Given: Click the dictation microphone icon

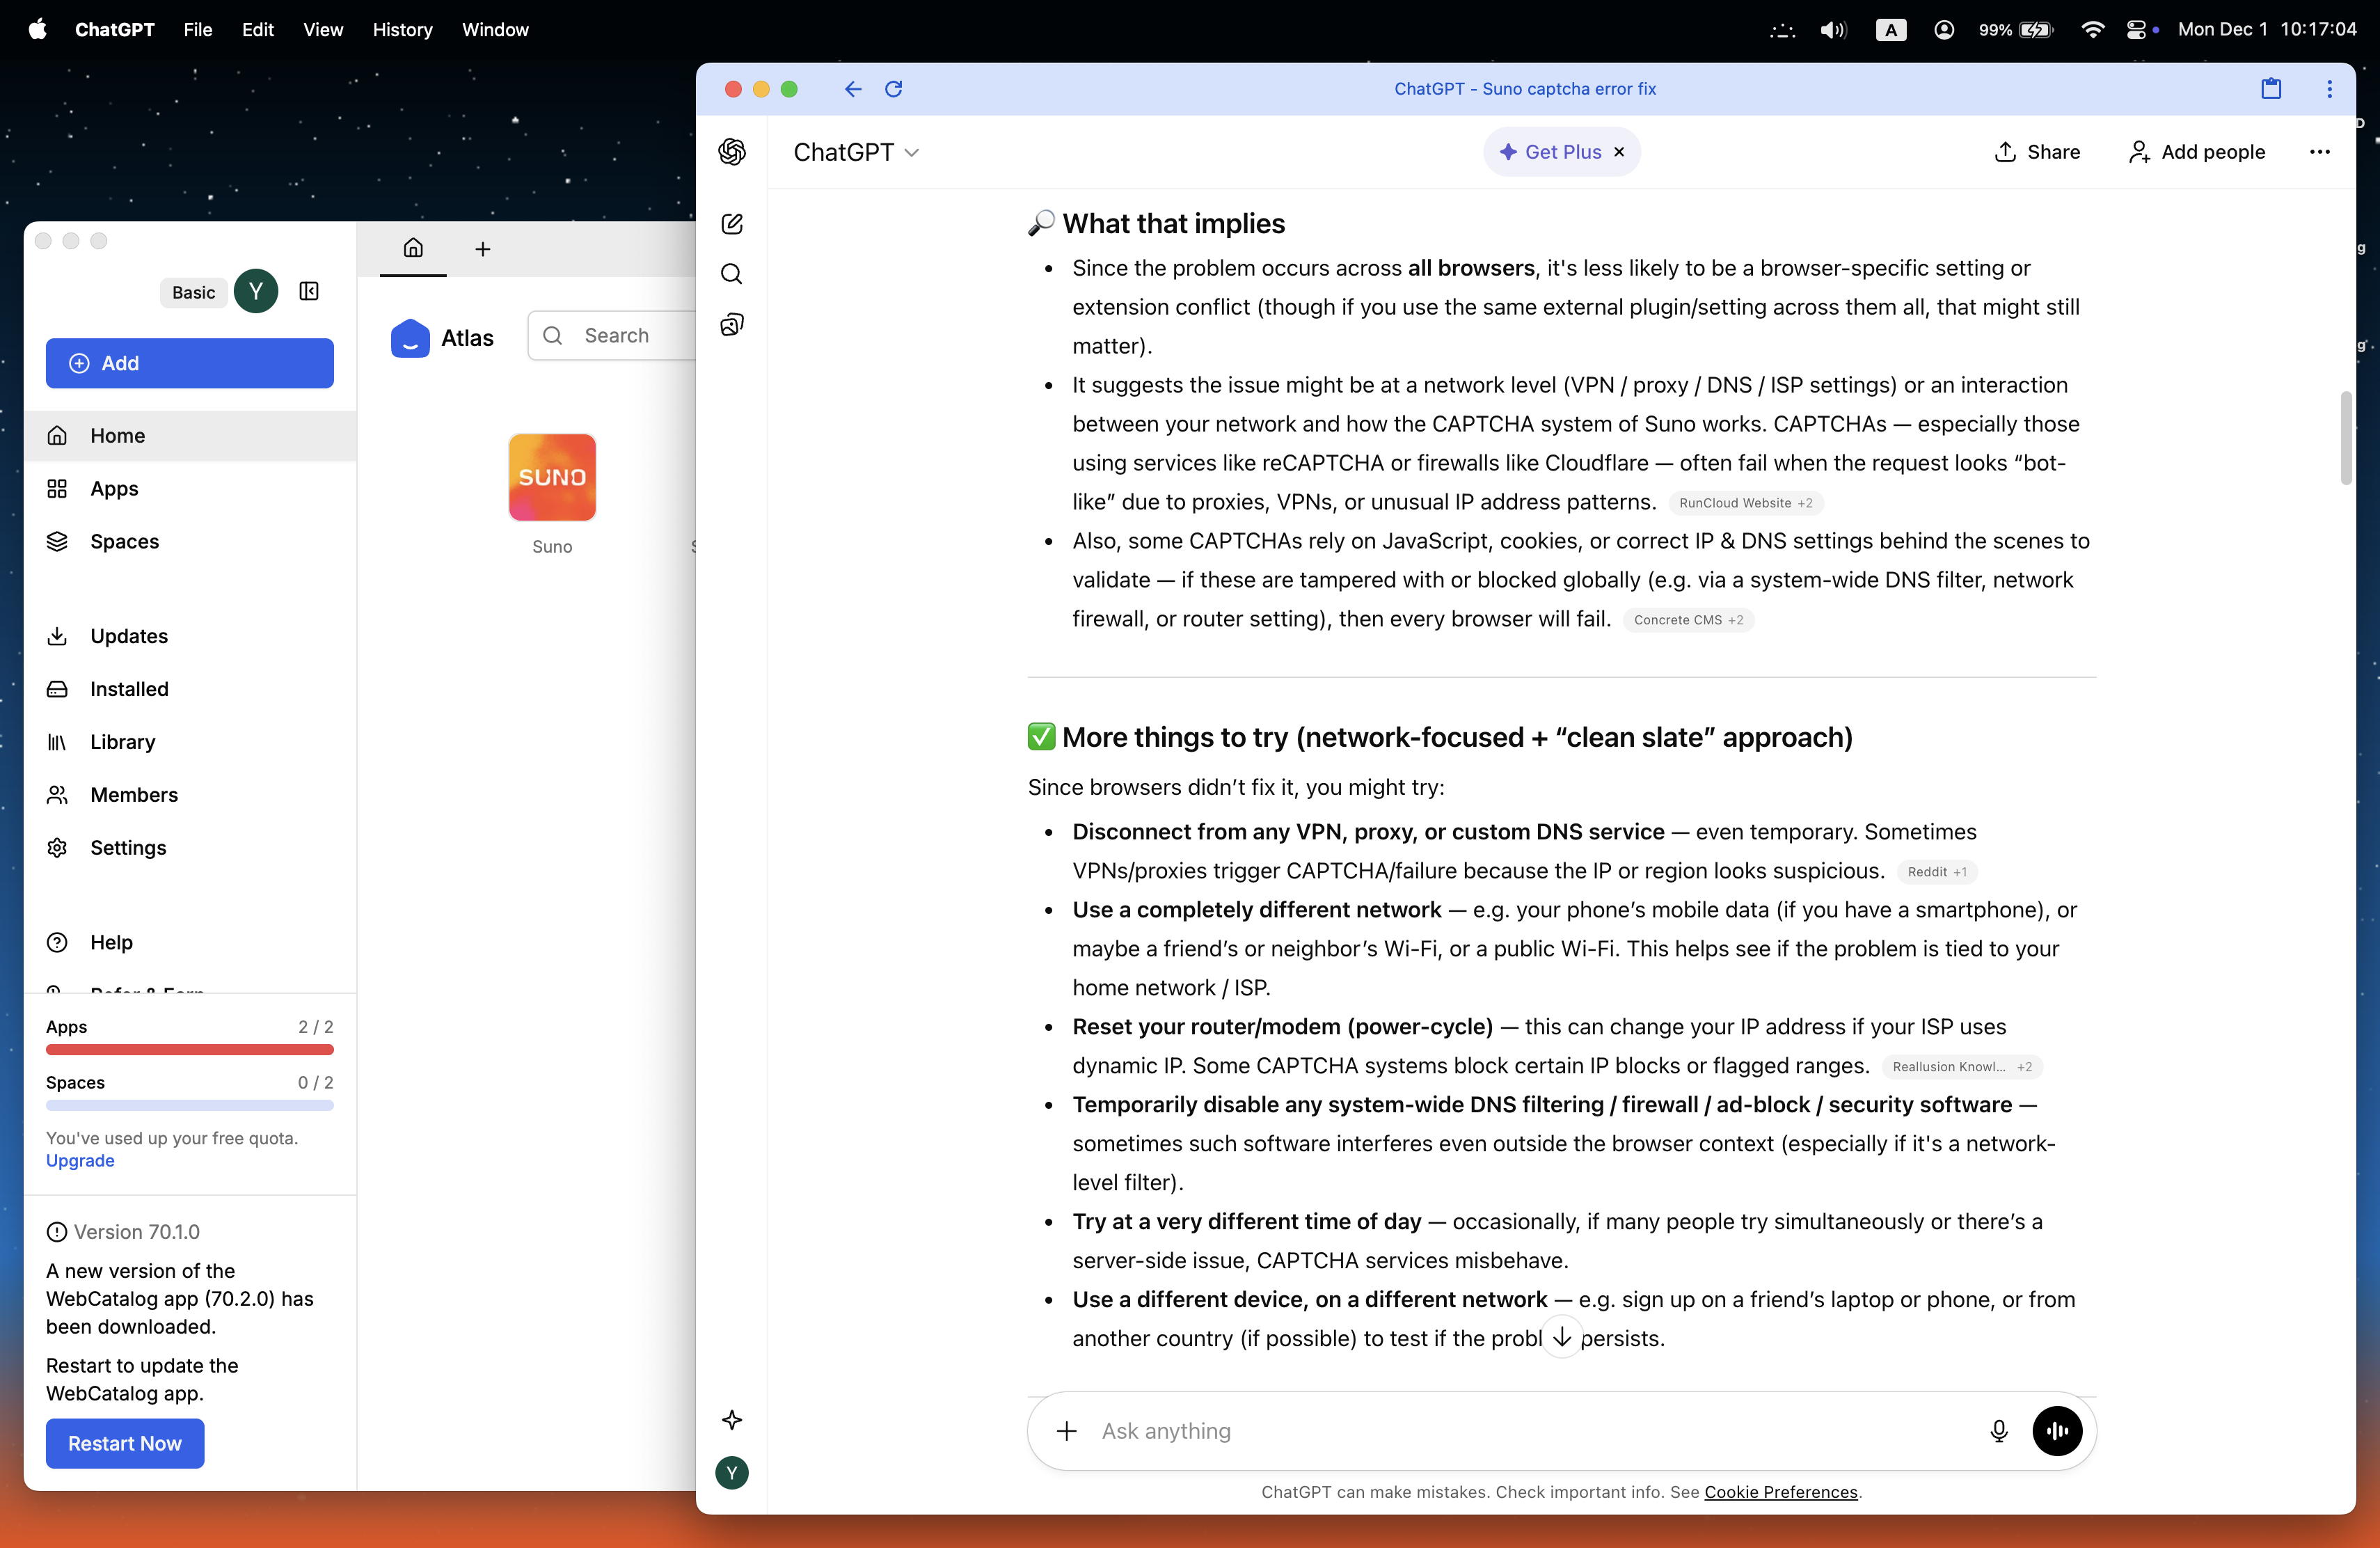Looking at the screenshot, I should click(1998, 1431).
